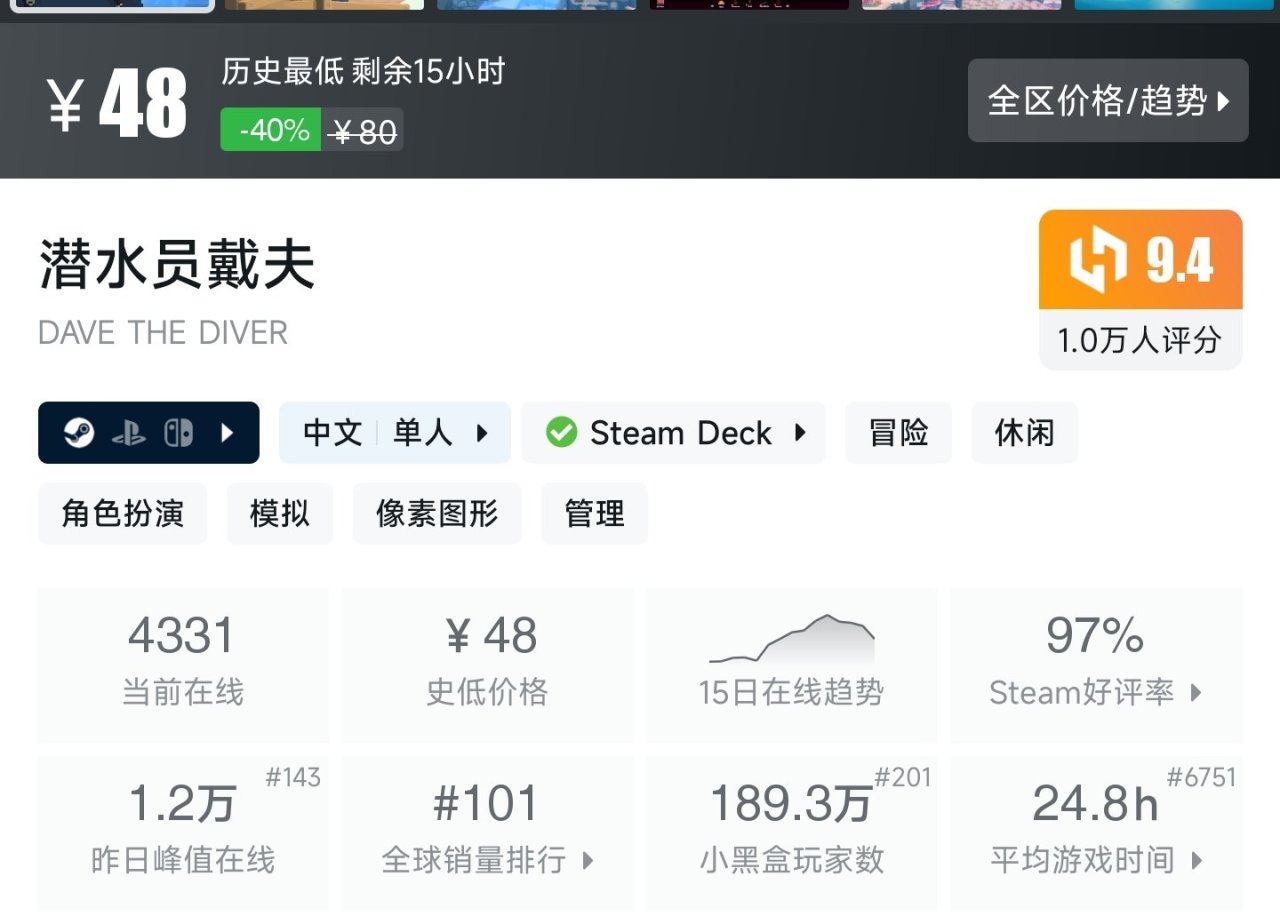Open the 1.2万 昨日峰值在线 stat
Screen dimensions: 1280x924
[183, 832]
